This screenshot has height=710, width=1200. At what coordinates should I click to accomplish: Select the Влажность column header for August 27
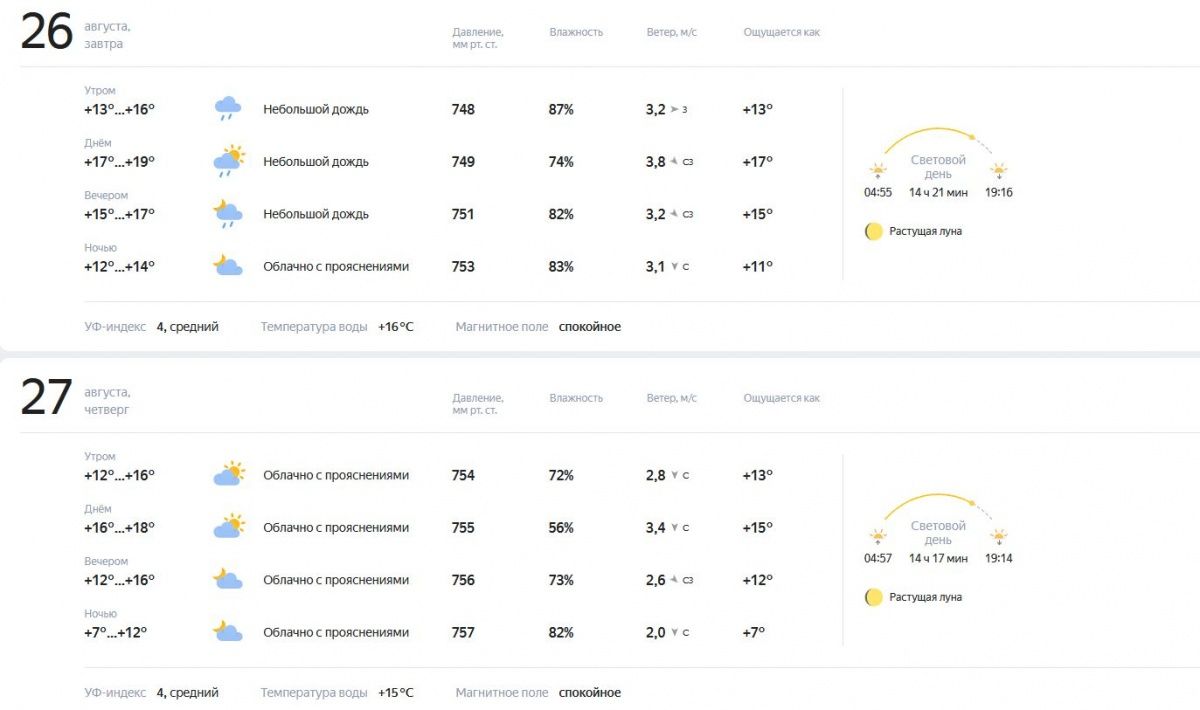pyautogui.click(x=576, y=398)
